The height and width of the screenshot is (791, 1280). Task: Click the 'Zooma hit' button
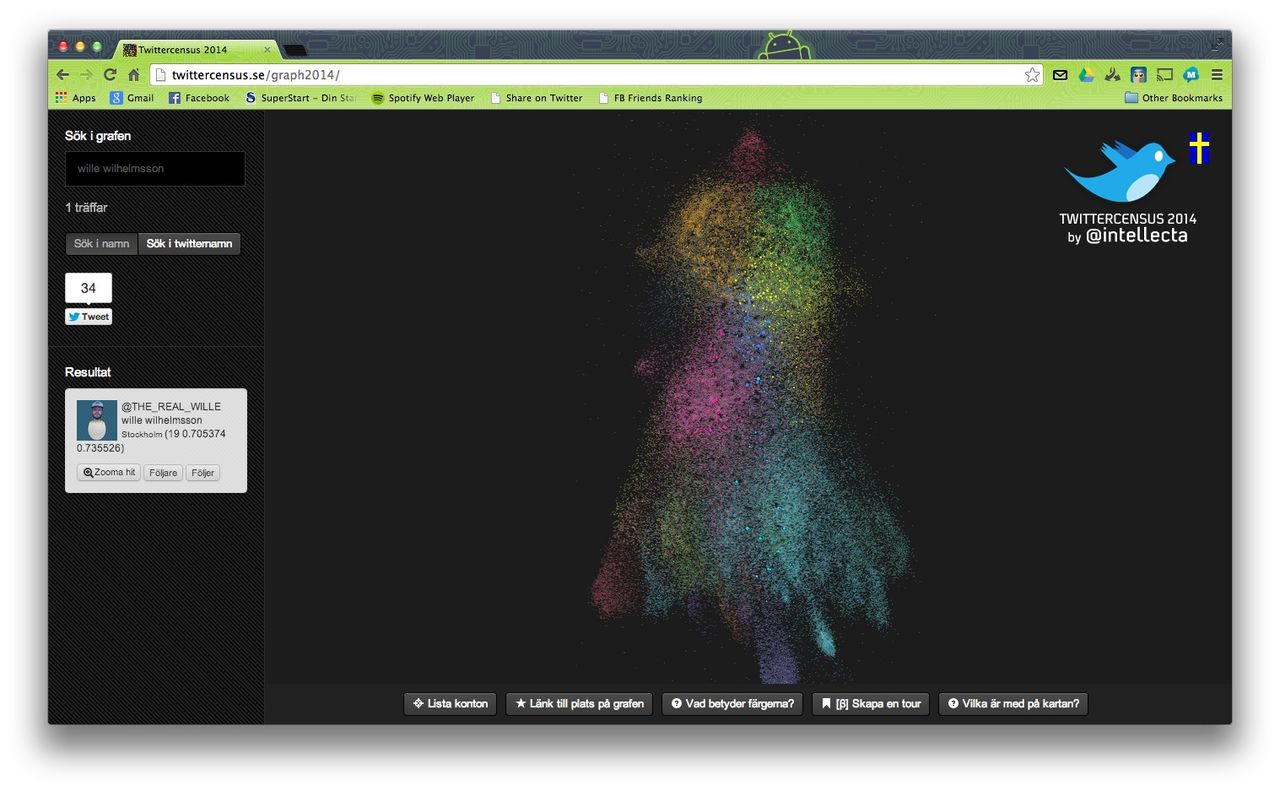click(109, 473)
